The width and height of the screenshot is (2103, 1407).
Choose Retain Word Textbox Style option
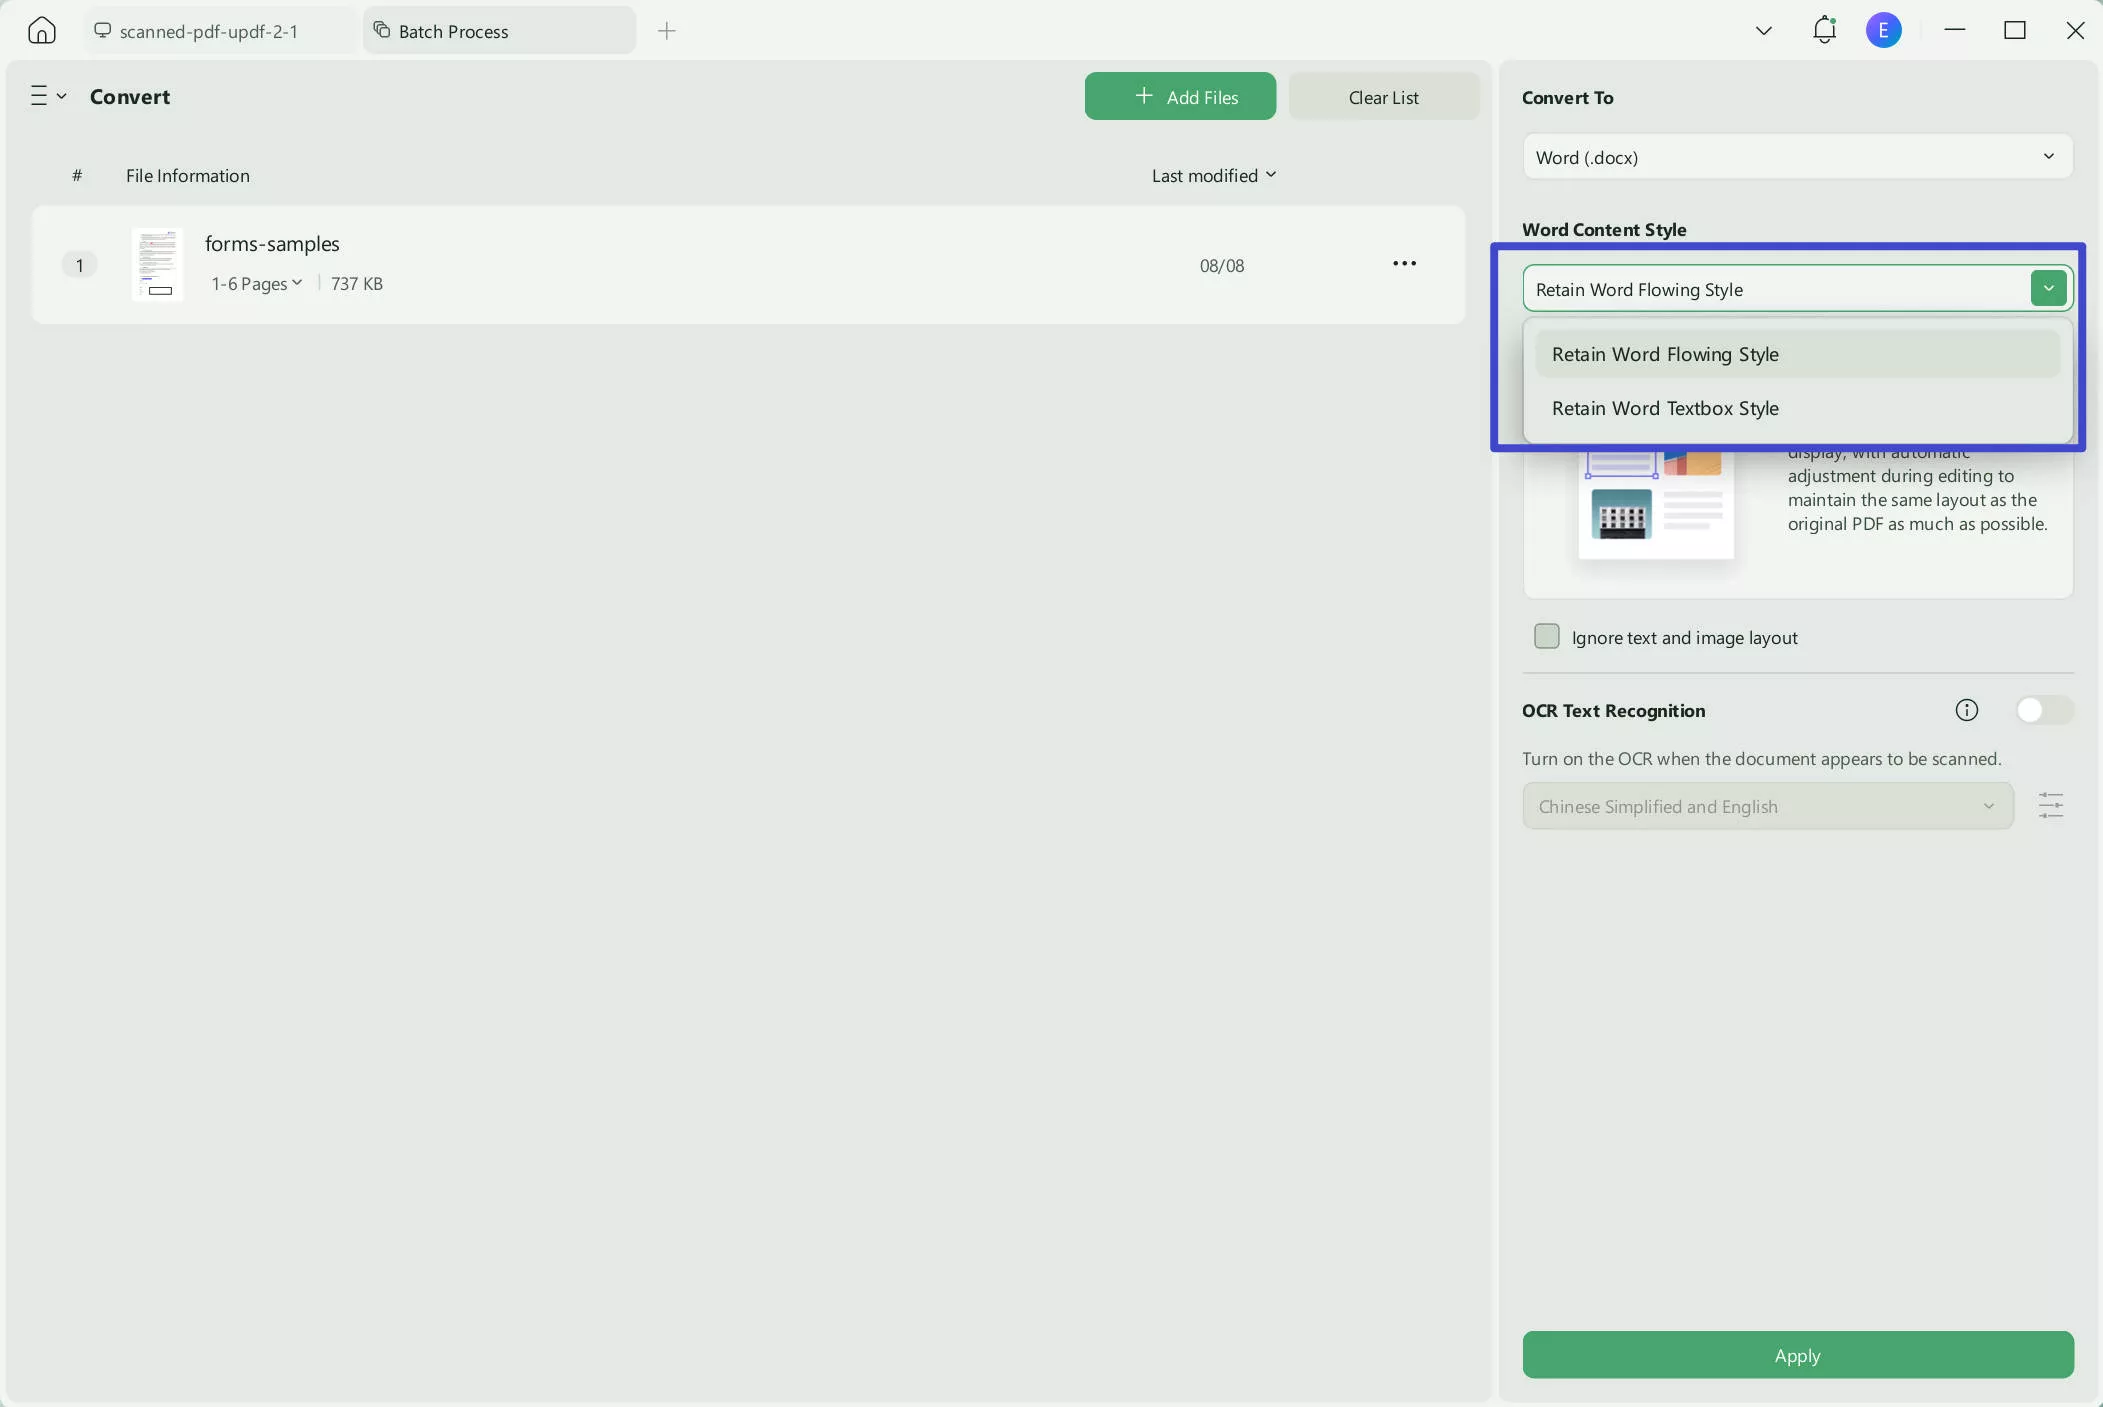[x=1665, y=408]
